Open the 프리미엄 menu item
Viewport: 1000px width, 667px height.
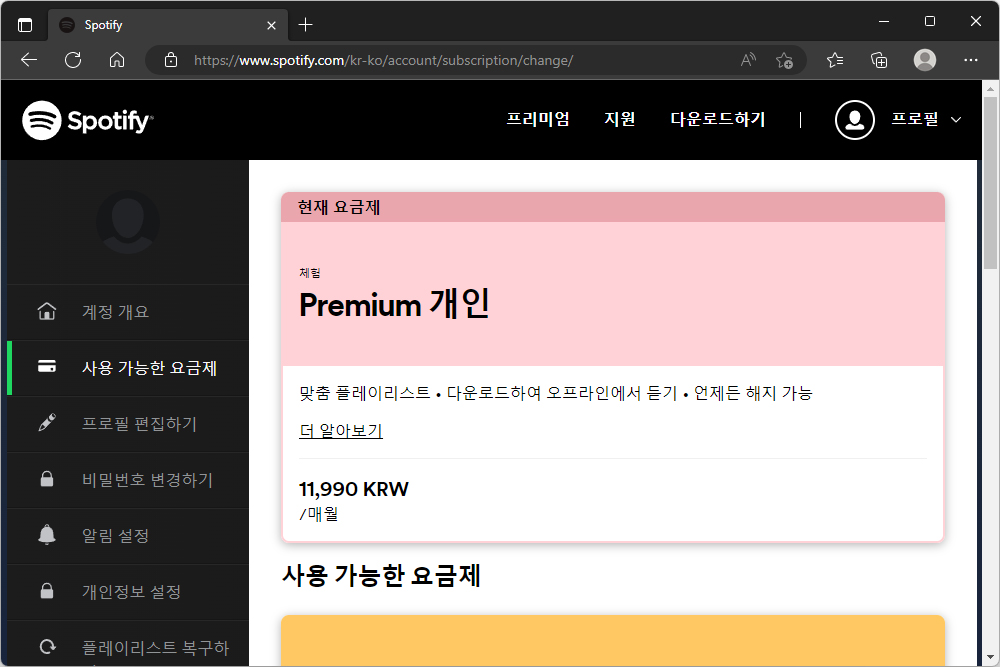click(538, 119)
